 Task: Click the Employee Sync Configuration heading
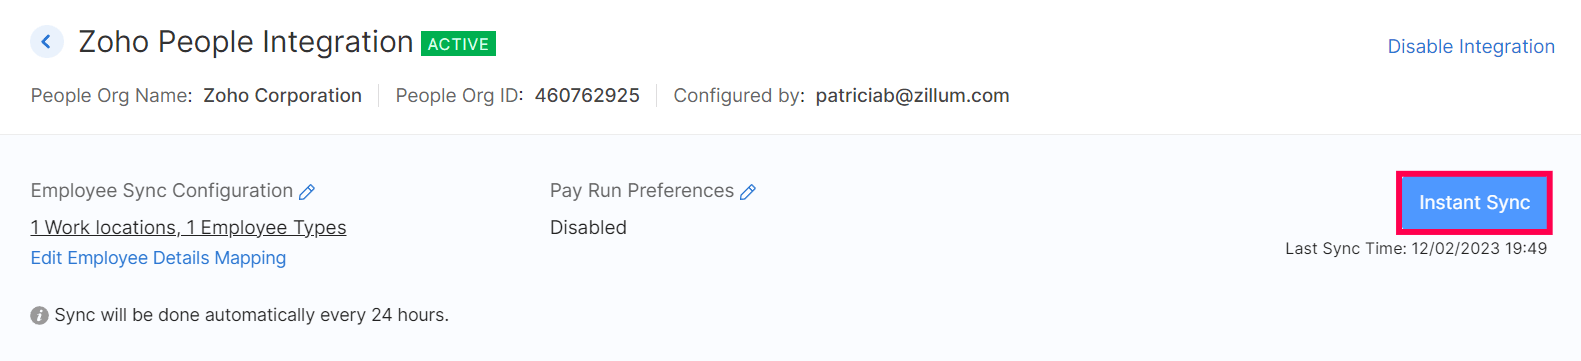(162, 191)
